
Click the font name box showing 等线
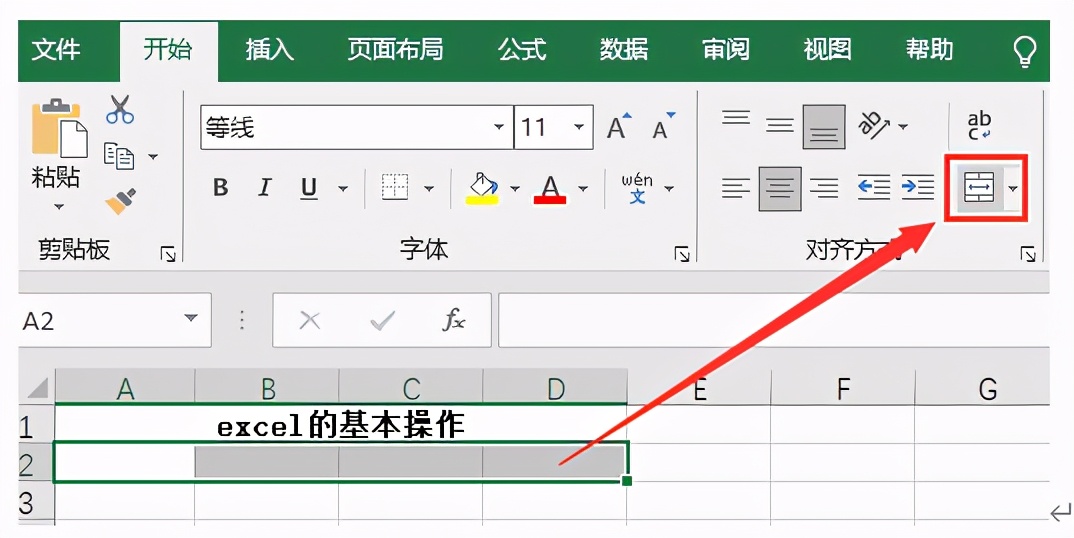click(x=357, y=127)
